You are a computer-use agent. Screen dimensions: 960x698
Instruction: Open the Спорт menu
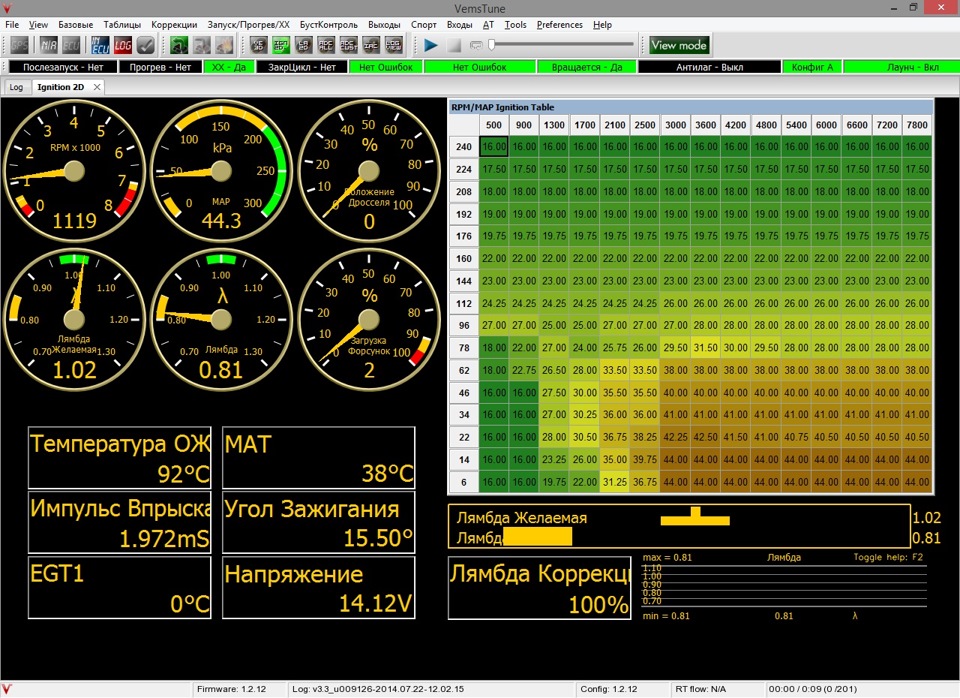click(x=424, y=24)
